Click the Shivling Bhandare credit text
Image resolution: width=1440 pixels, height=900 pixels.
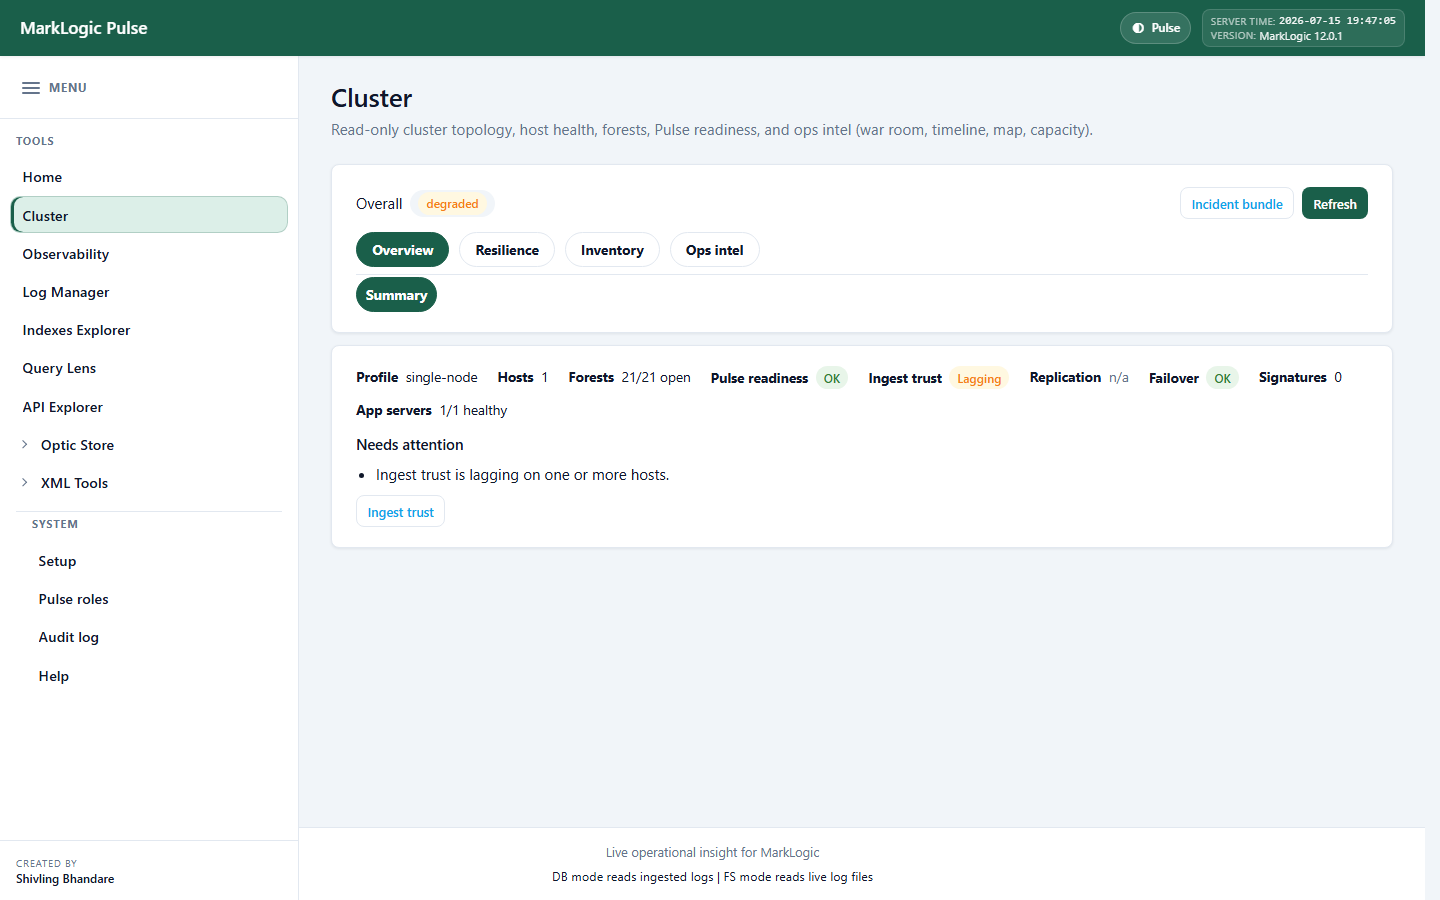click(65, 879)
